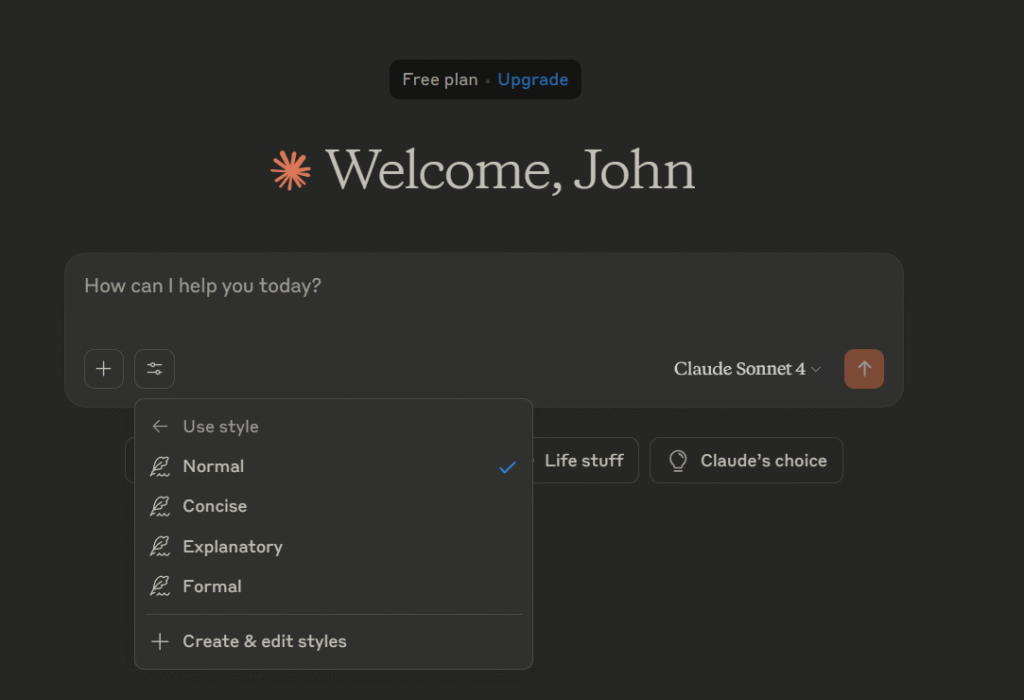Click the quill icon beside Formal
1024x700 pixels.
pos(160,586)
